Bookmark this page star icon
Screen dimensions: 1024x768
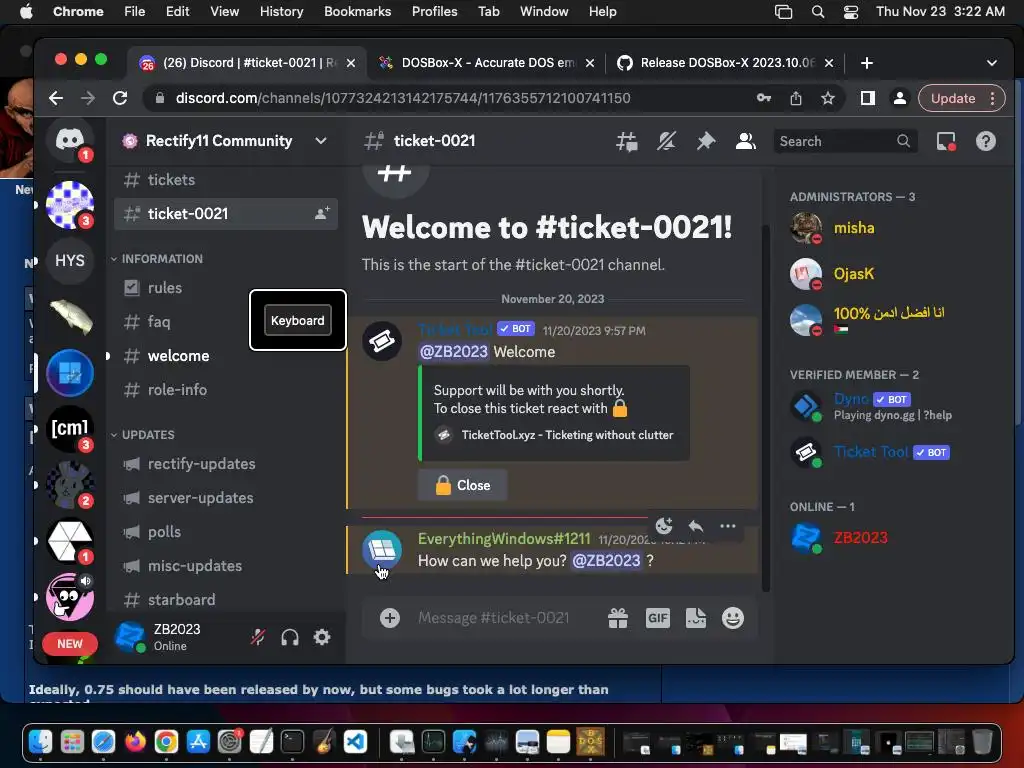tap(828, 98)
